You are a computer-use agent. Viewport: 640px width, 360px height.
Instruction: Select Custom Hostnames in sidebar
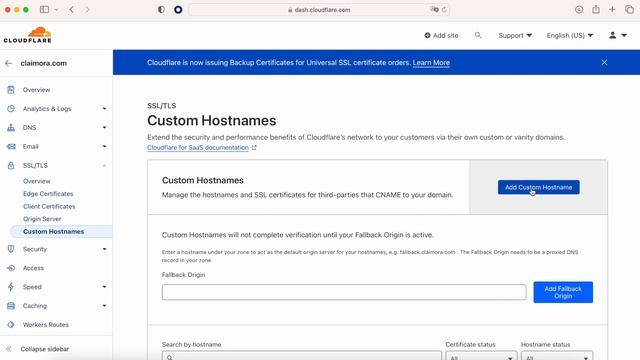[x=53, y=231]
